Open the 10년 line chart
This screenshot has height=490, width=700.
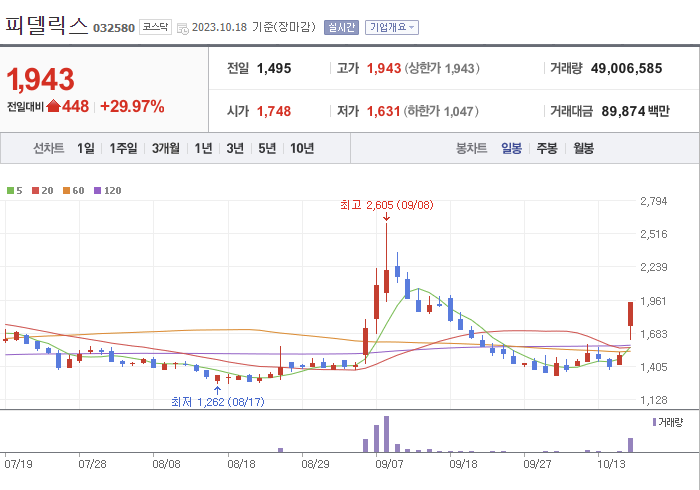(302, 148)
